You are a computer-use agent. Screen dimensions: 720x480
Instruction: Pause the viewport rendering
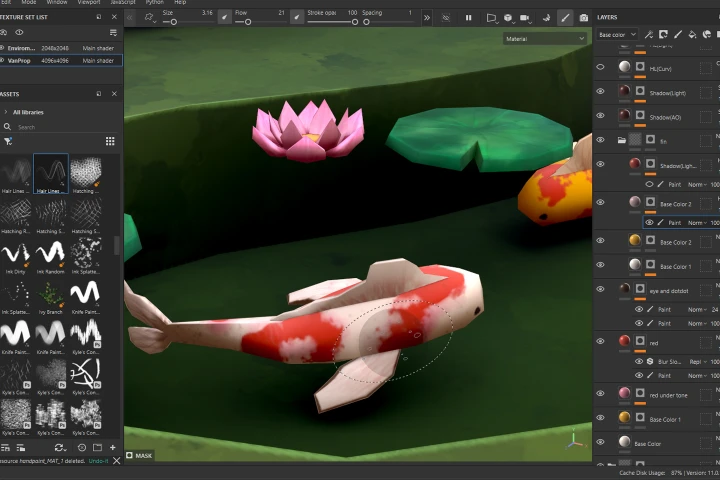(468, 17)
